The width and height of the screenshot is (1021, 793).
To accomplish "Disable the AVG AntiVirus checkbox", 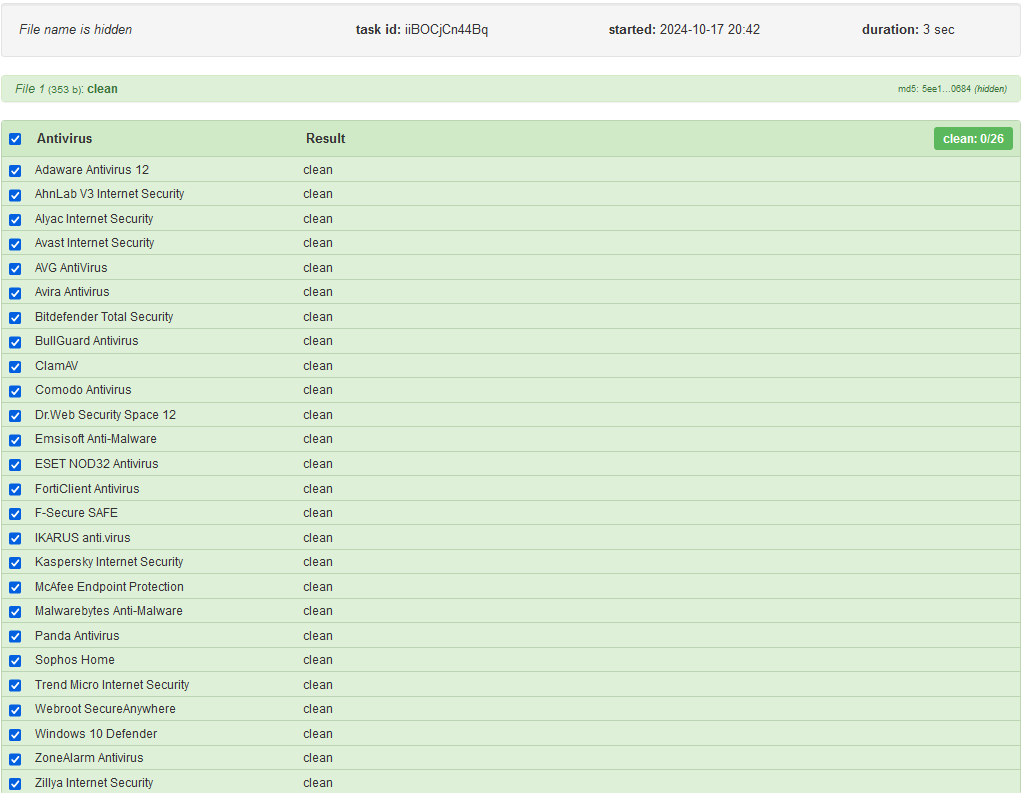I will [15, 268].
